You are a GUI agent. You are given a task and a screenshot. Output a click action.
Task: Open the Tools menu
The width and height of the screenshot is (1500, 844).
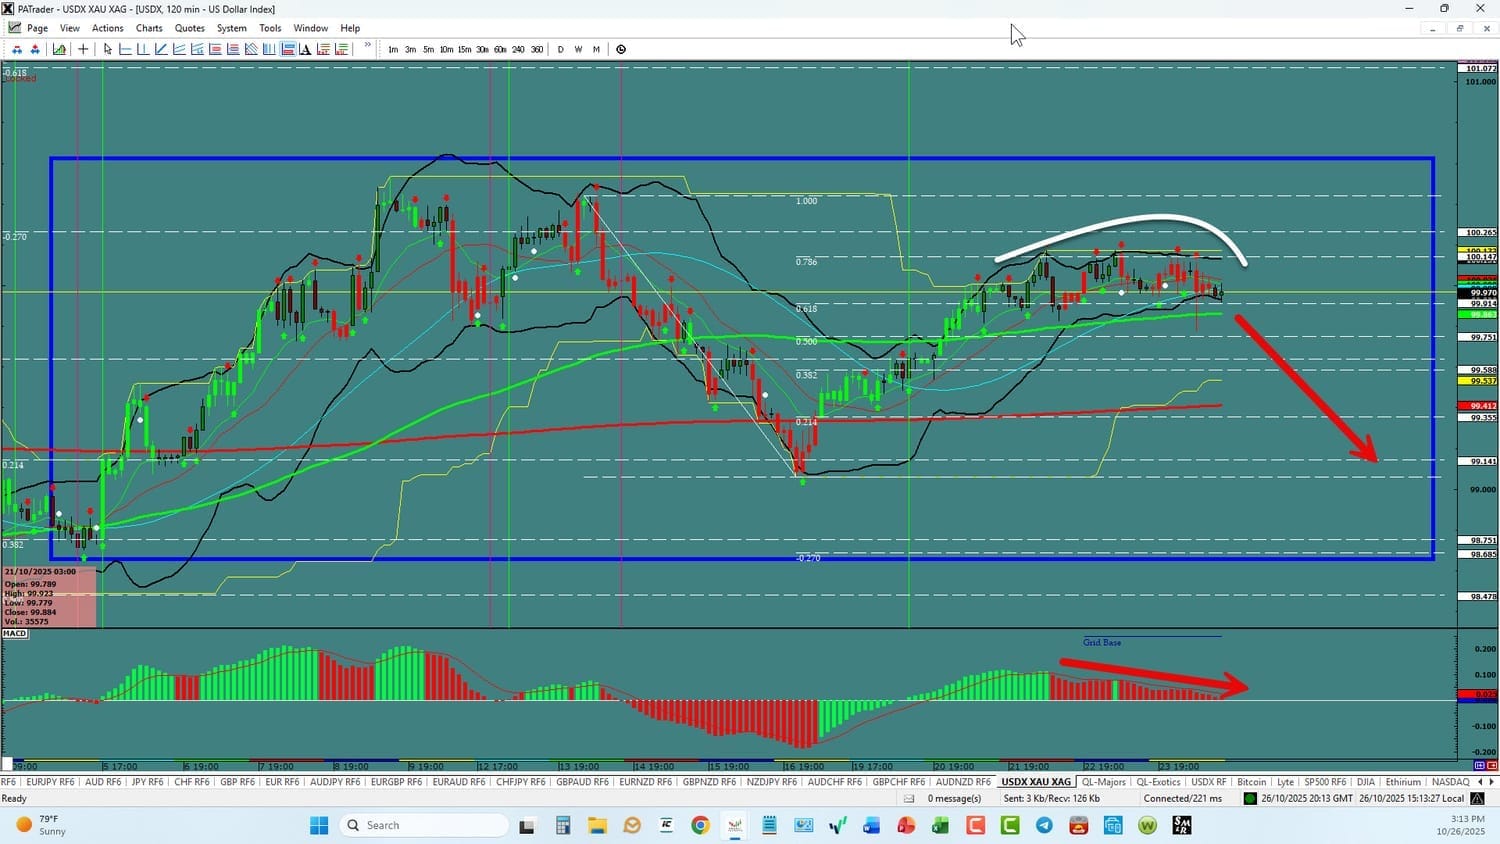270,28
